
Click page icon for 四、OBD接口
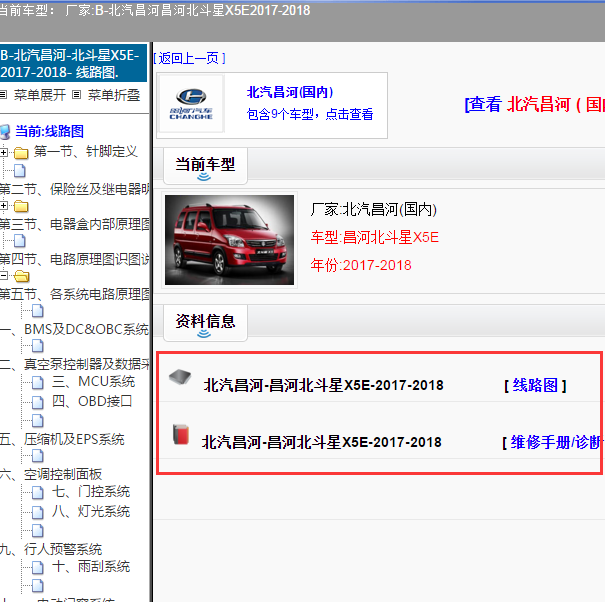[x=37, y=402]
